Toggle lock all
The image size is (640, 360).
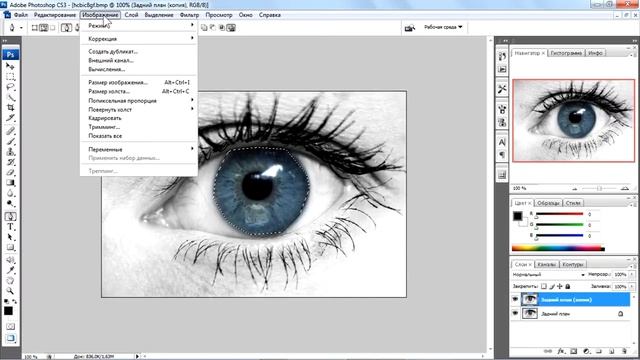567,287
